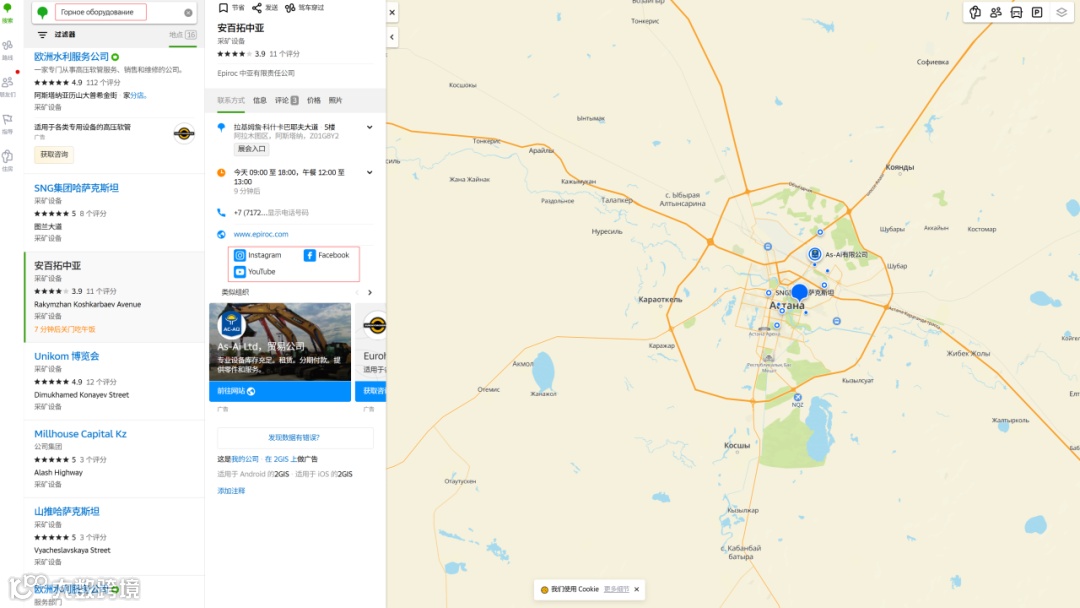The height and width of the screenshot is (608, 1080).
Task: Switch to the contacts tab (联系方式)
Action: 231,101
